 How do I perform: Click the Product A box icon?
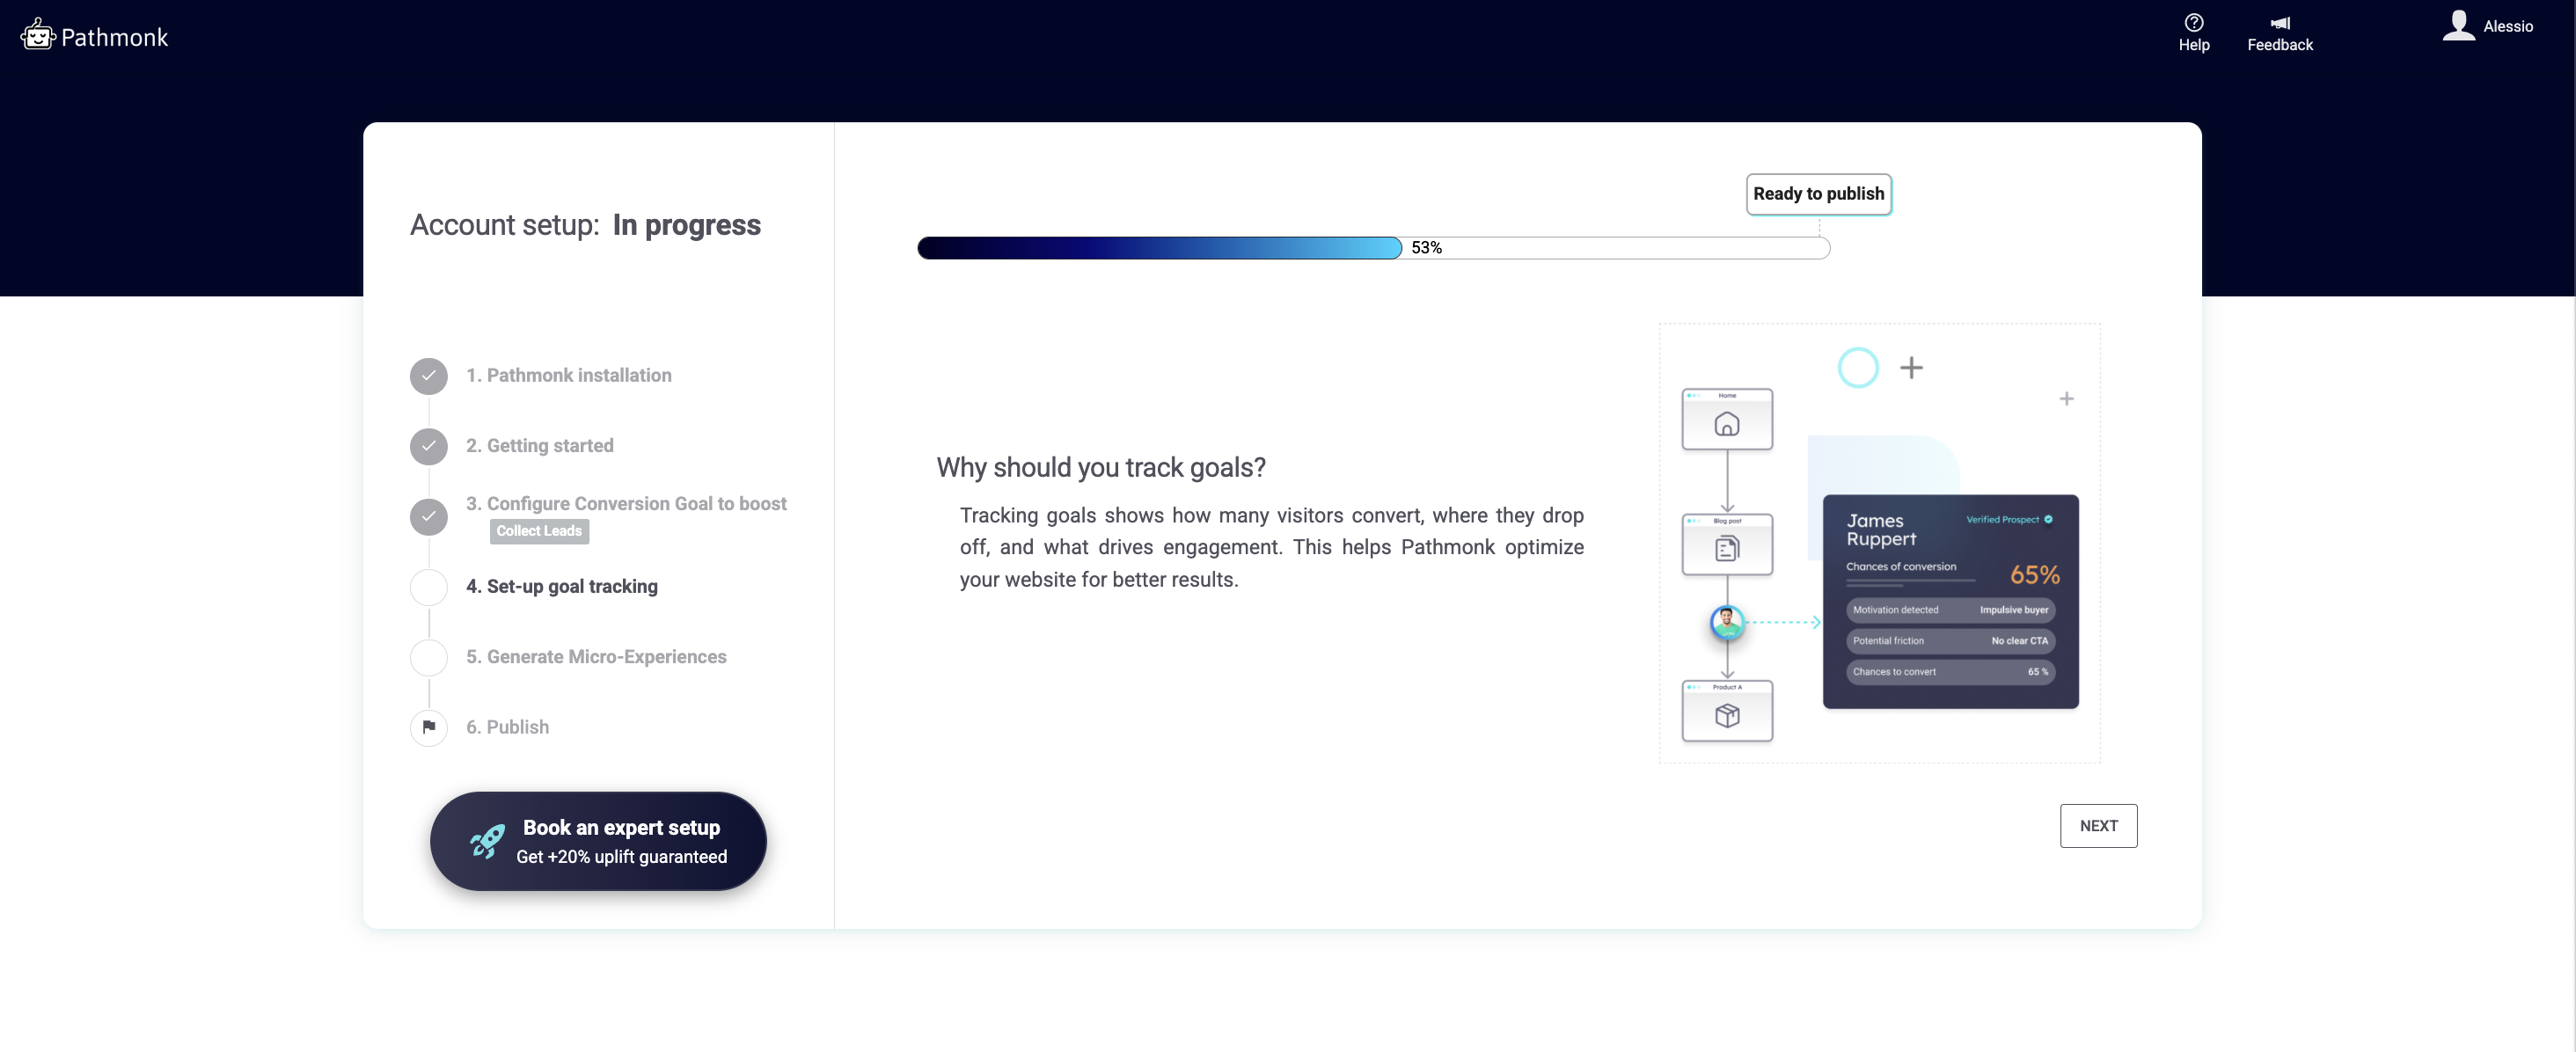click(1726, 715)
